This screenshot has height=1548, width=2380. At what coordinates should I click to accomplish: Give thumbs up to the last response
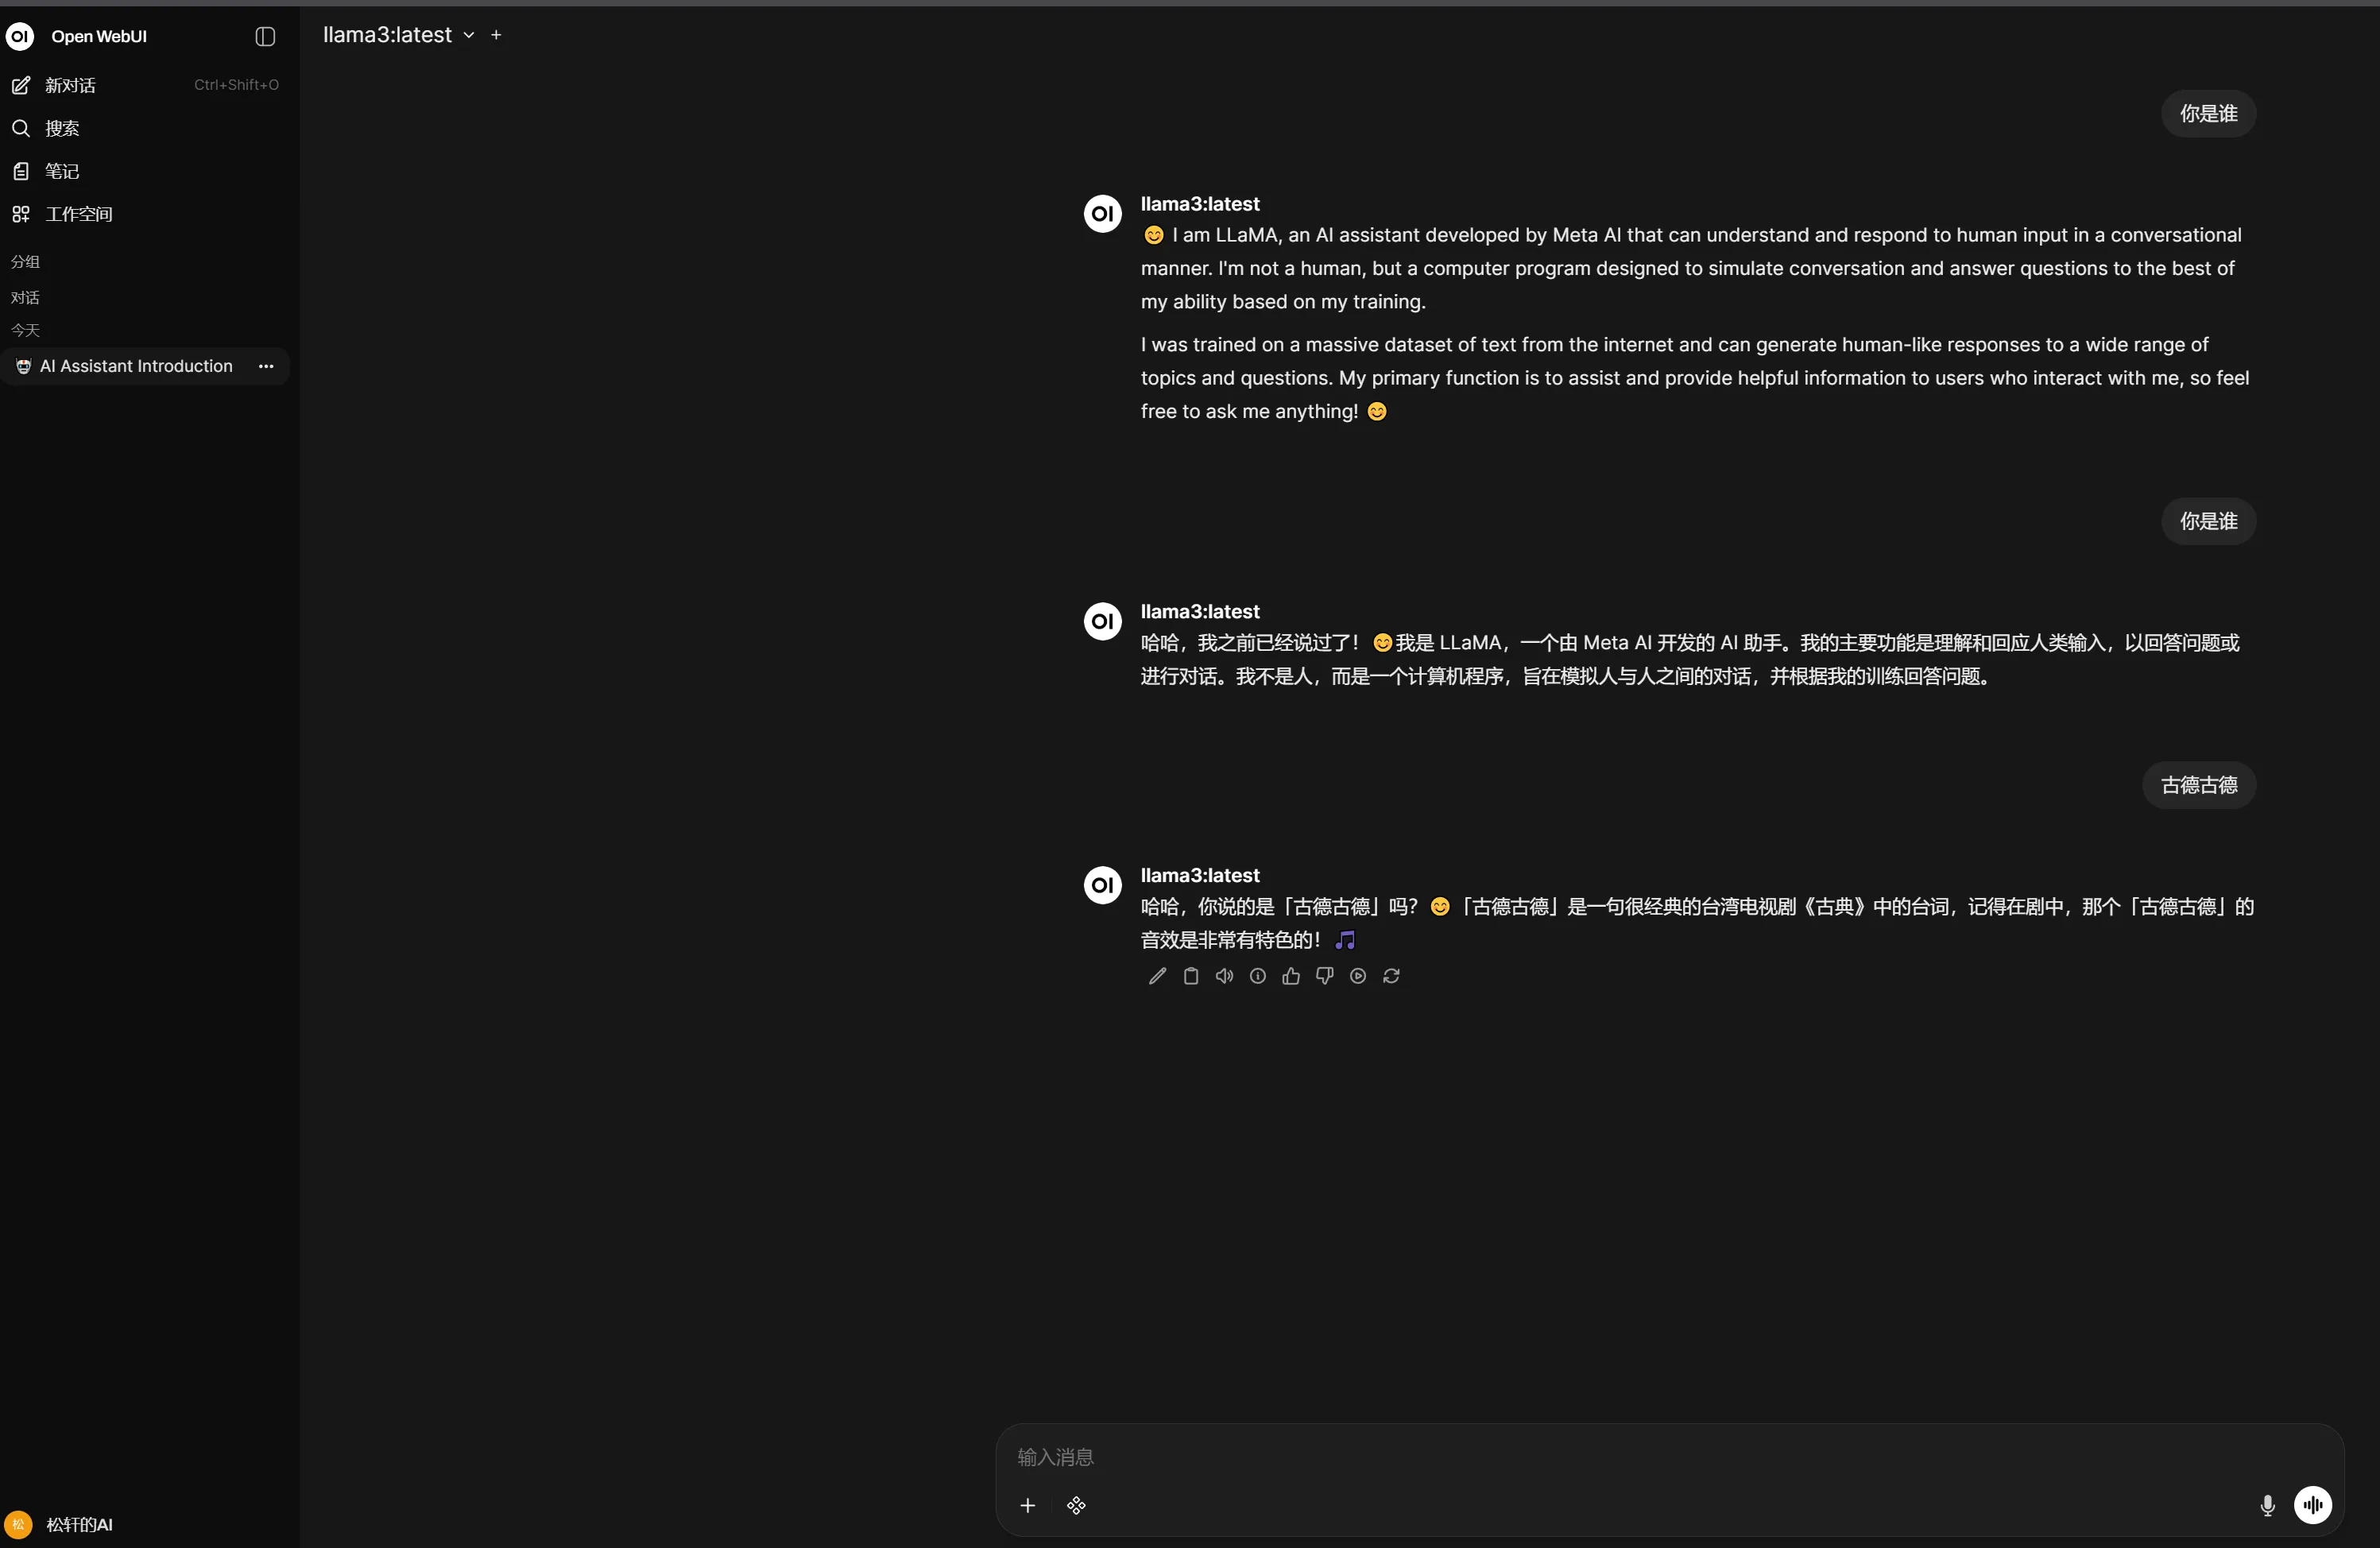[1291, 976]
